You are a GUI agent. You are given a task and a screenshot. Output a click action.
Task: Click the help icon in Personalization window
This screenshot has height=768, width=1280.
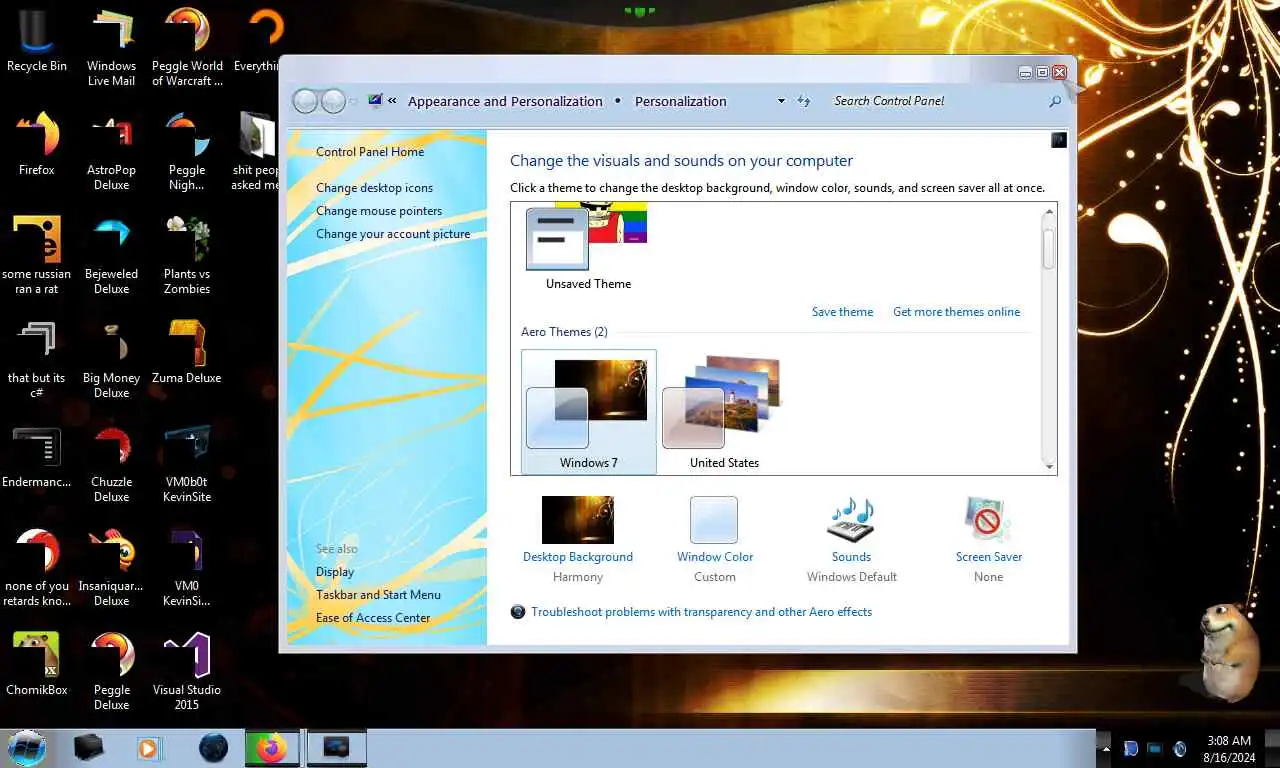(1059, 140)
